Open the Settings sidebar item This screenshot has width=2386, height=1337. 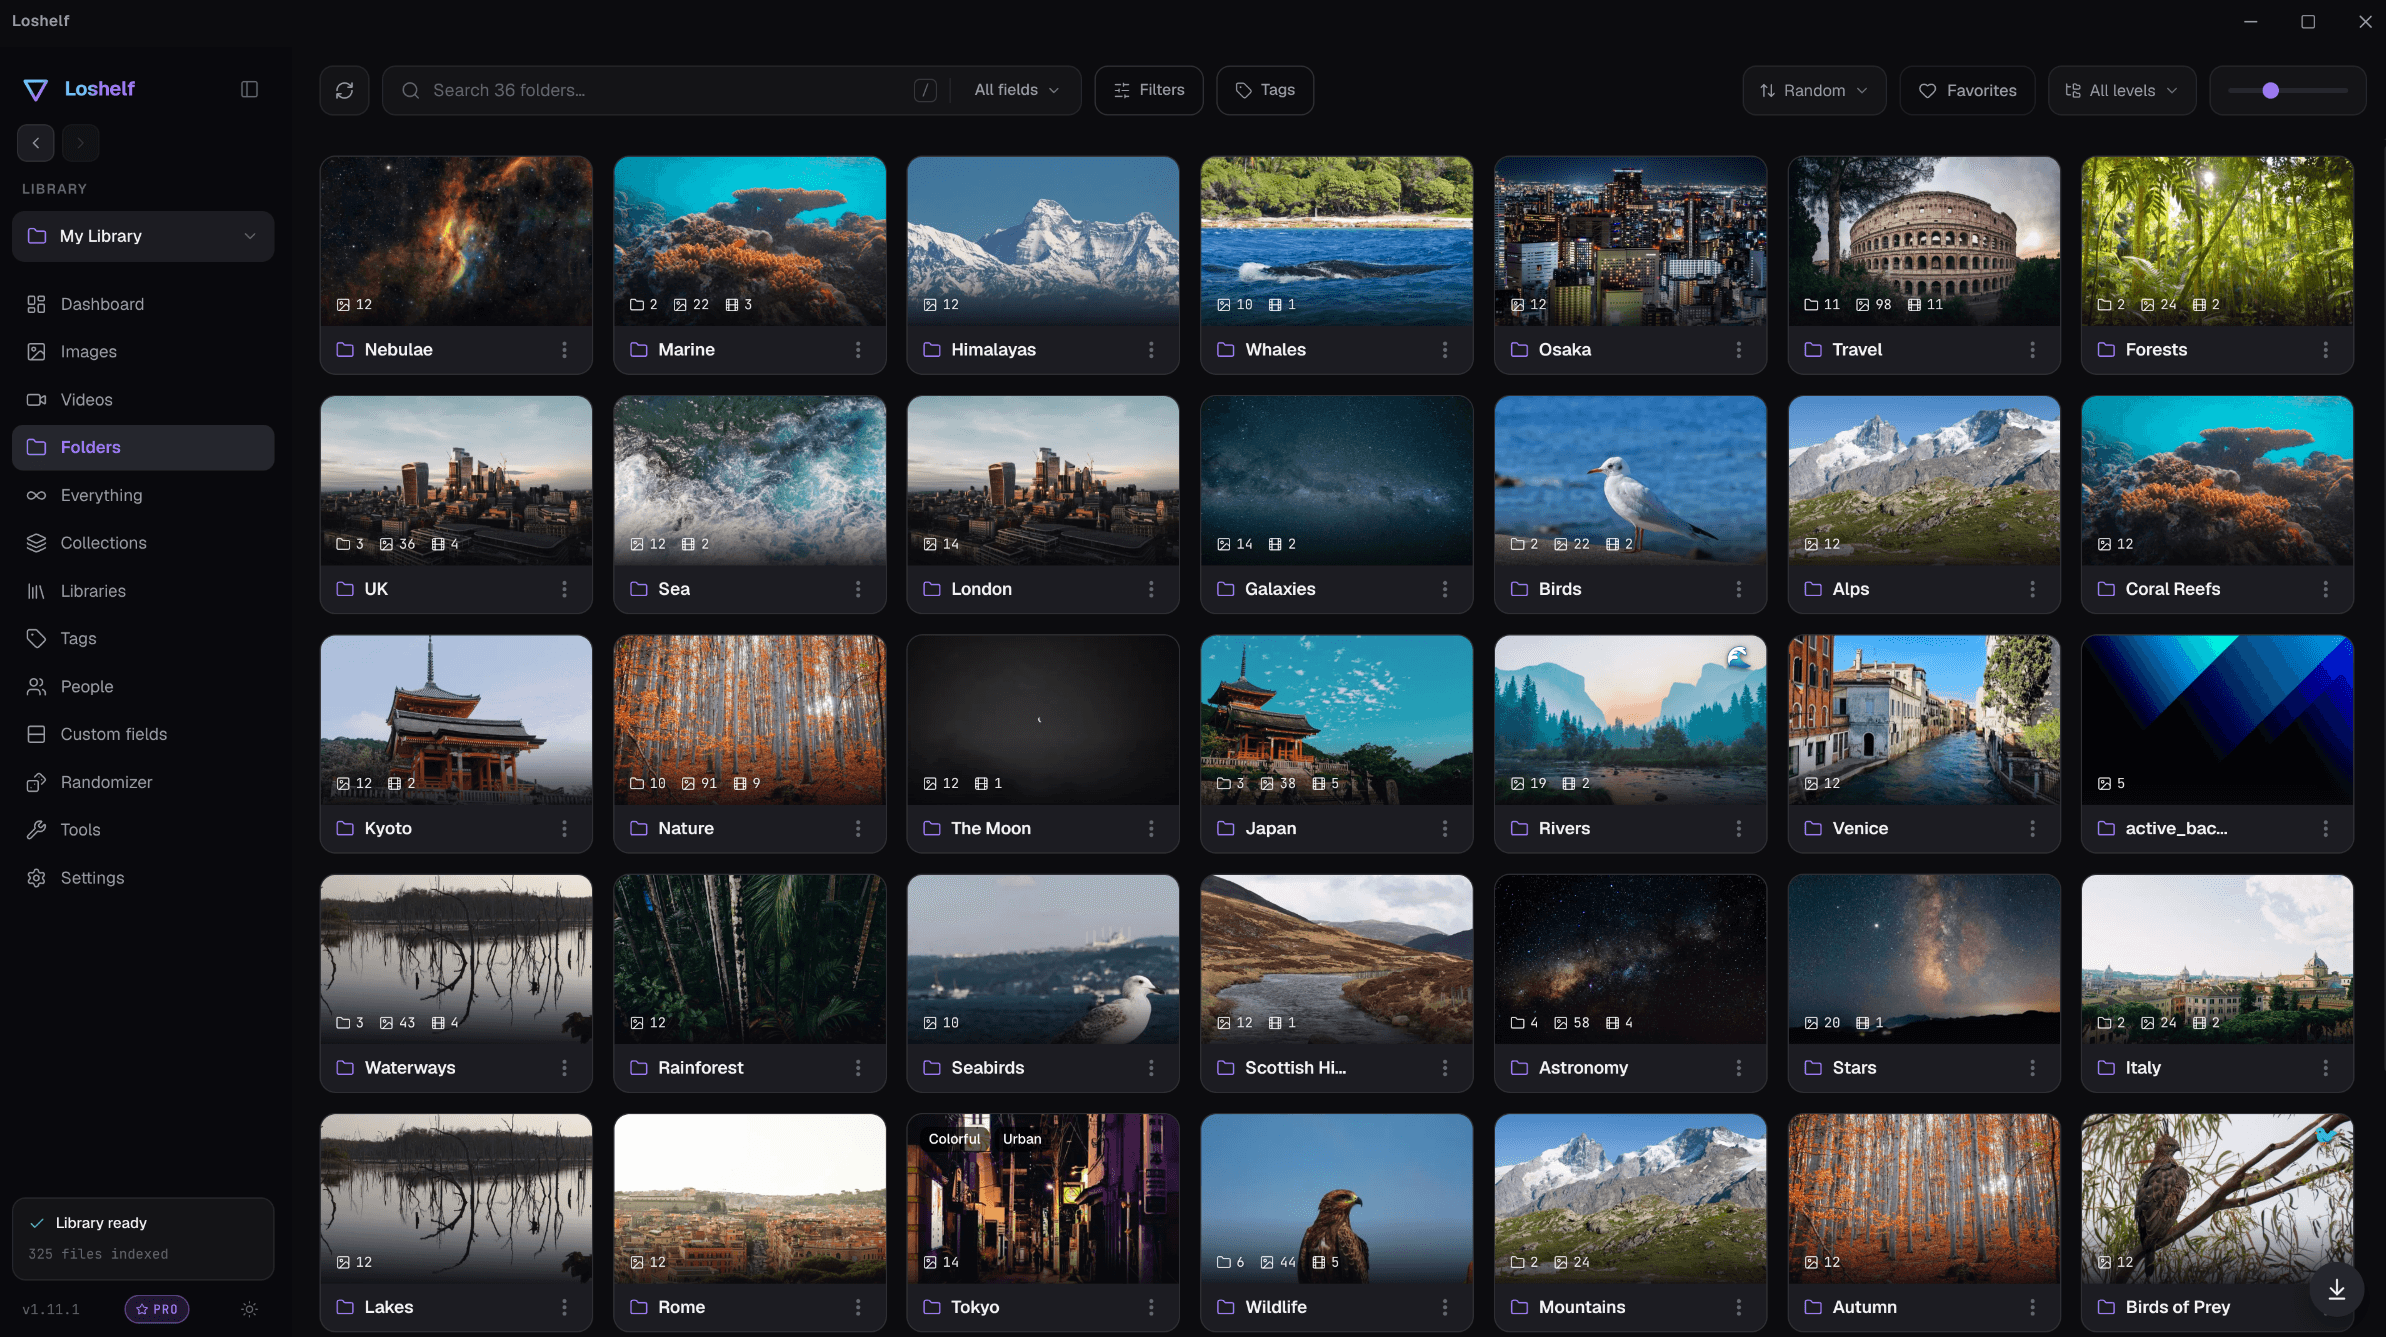coord(143,878)
